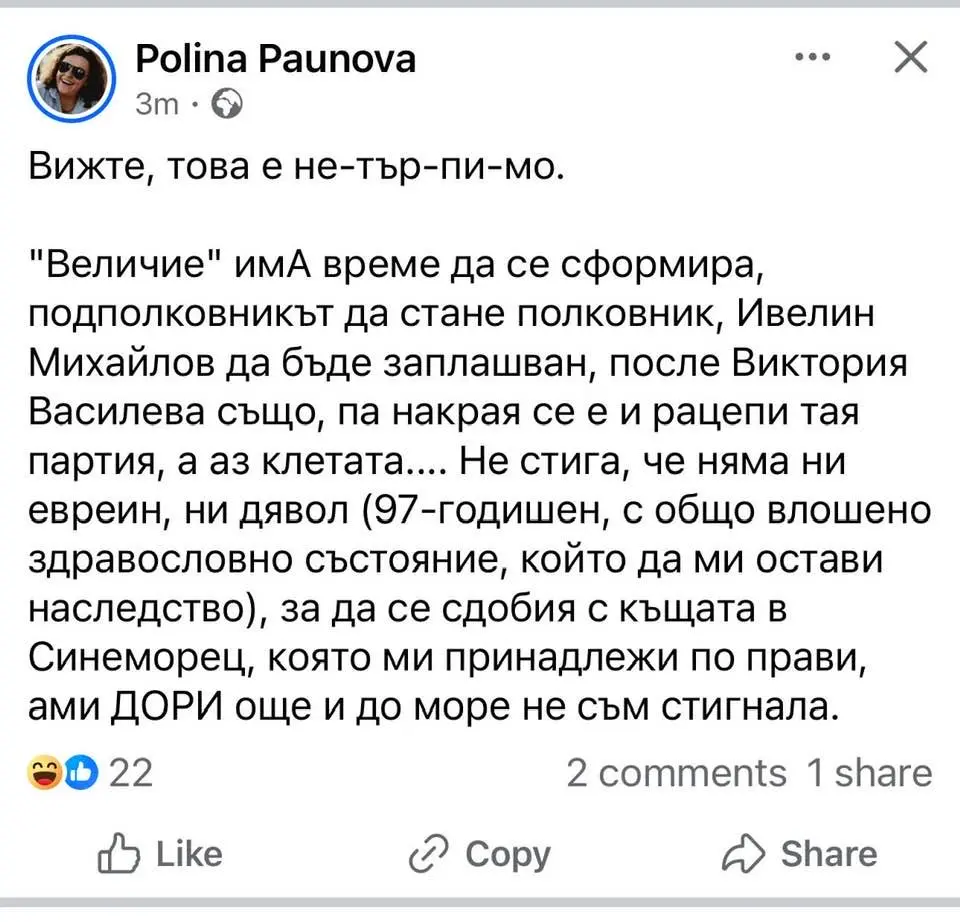Open the 2 comments link
Screen dimensions: 960x922
pyautogui.click(x=676, y=773)
